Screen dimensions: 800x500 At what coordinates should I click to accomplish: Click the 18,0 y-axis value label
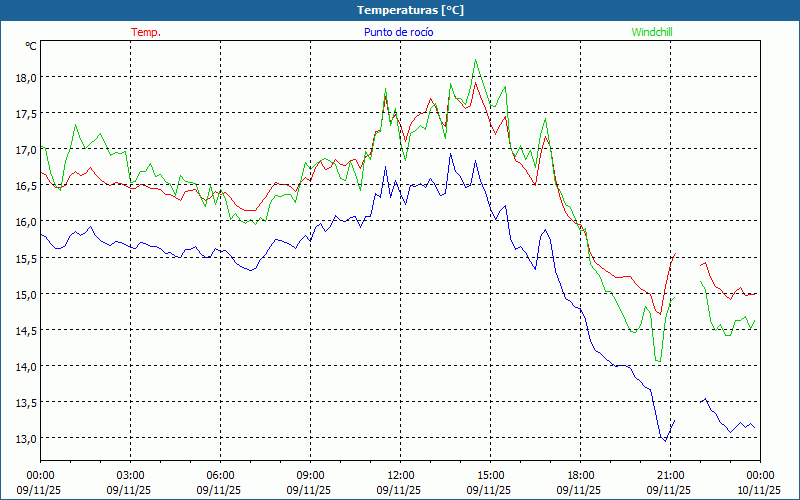pyautogui.click(x=25, y=78)
